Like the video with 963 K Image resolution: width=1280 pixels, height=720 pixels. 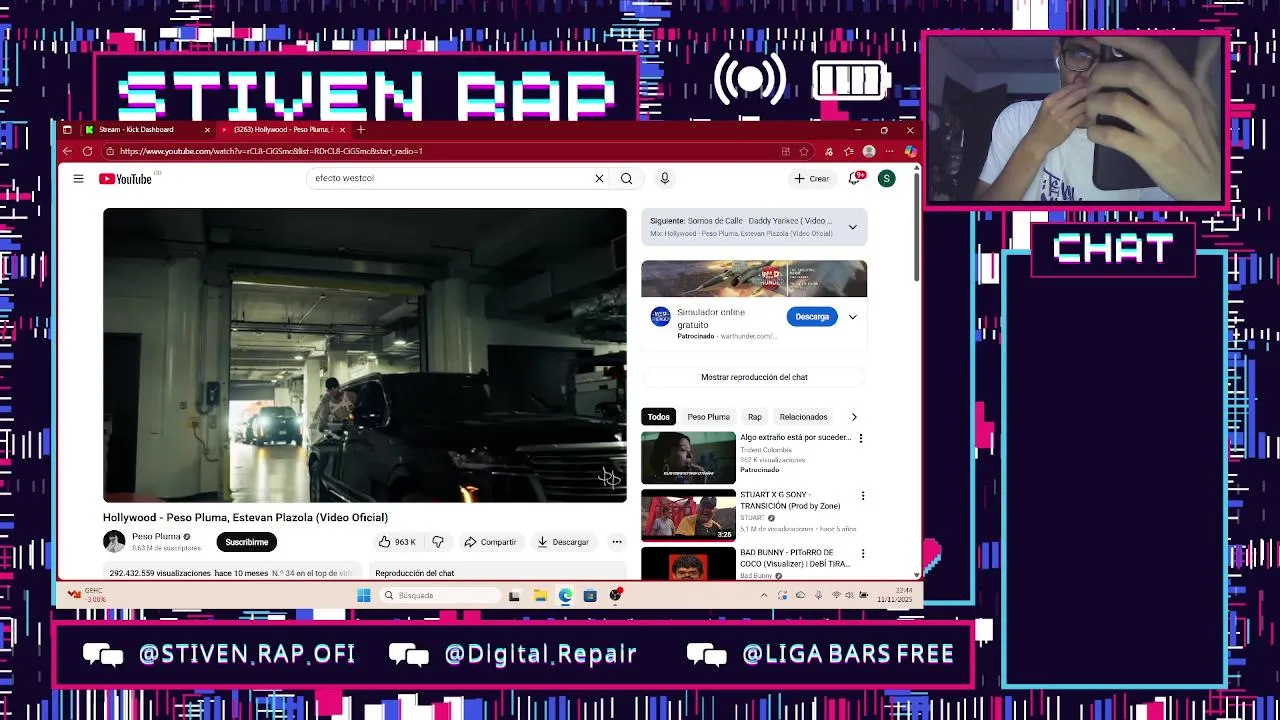click(397, 542)
